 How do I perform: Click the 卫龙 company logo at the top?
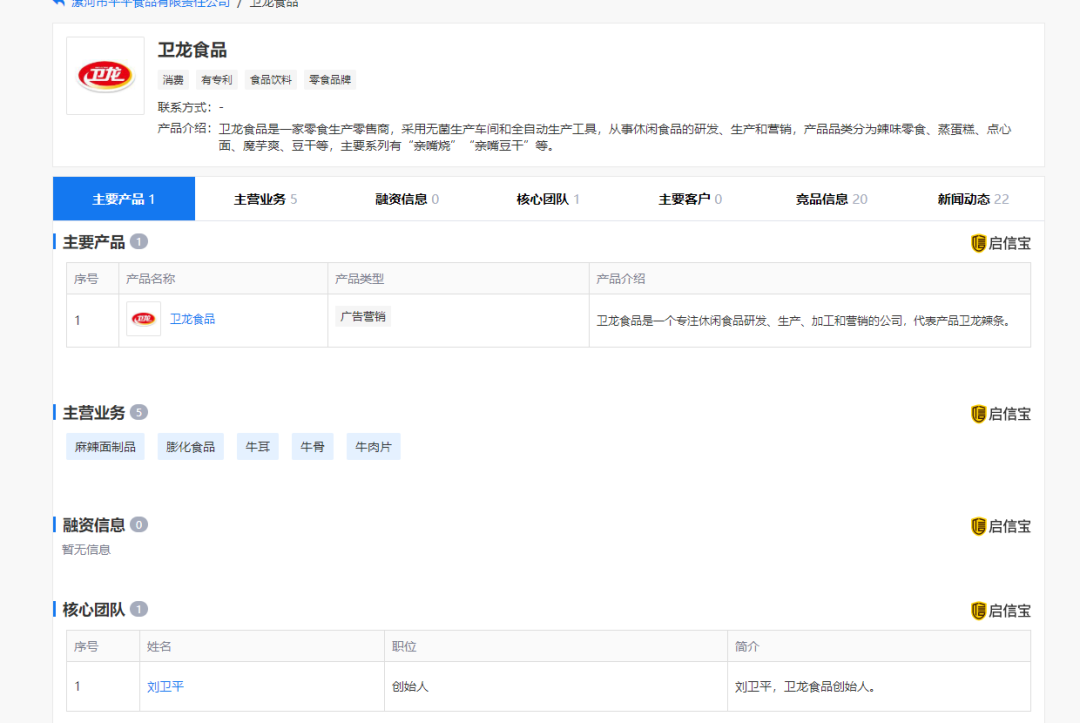tap(105, 75)
